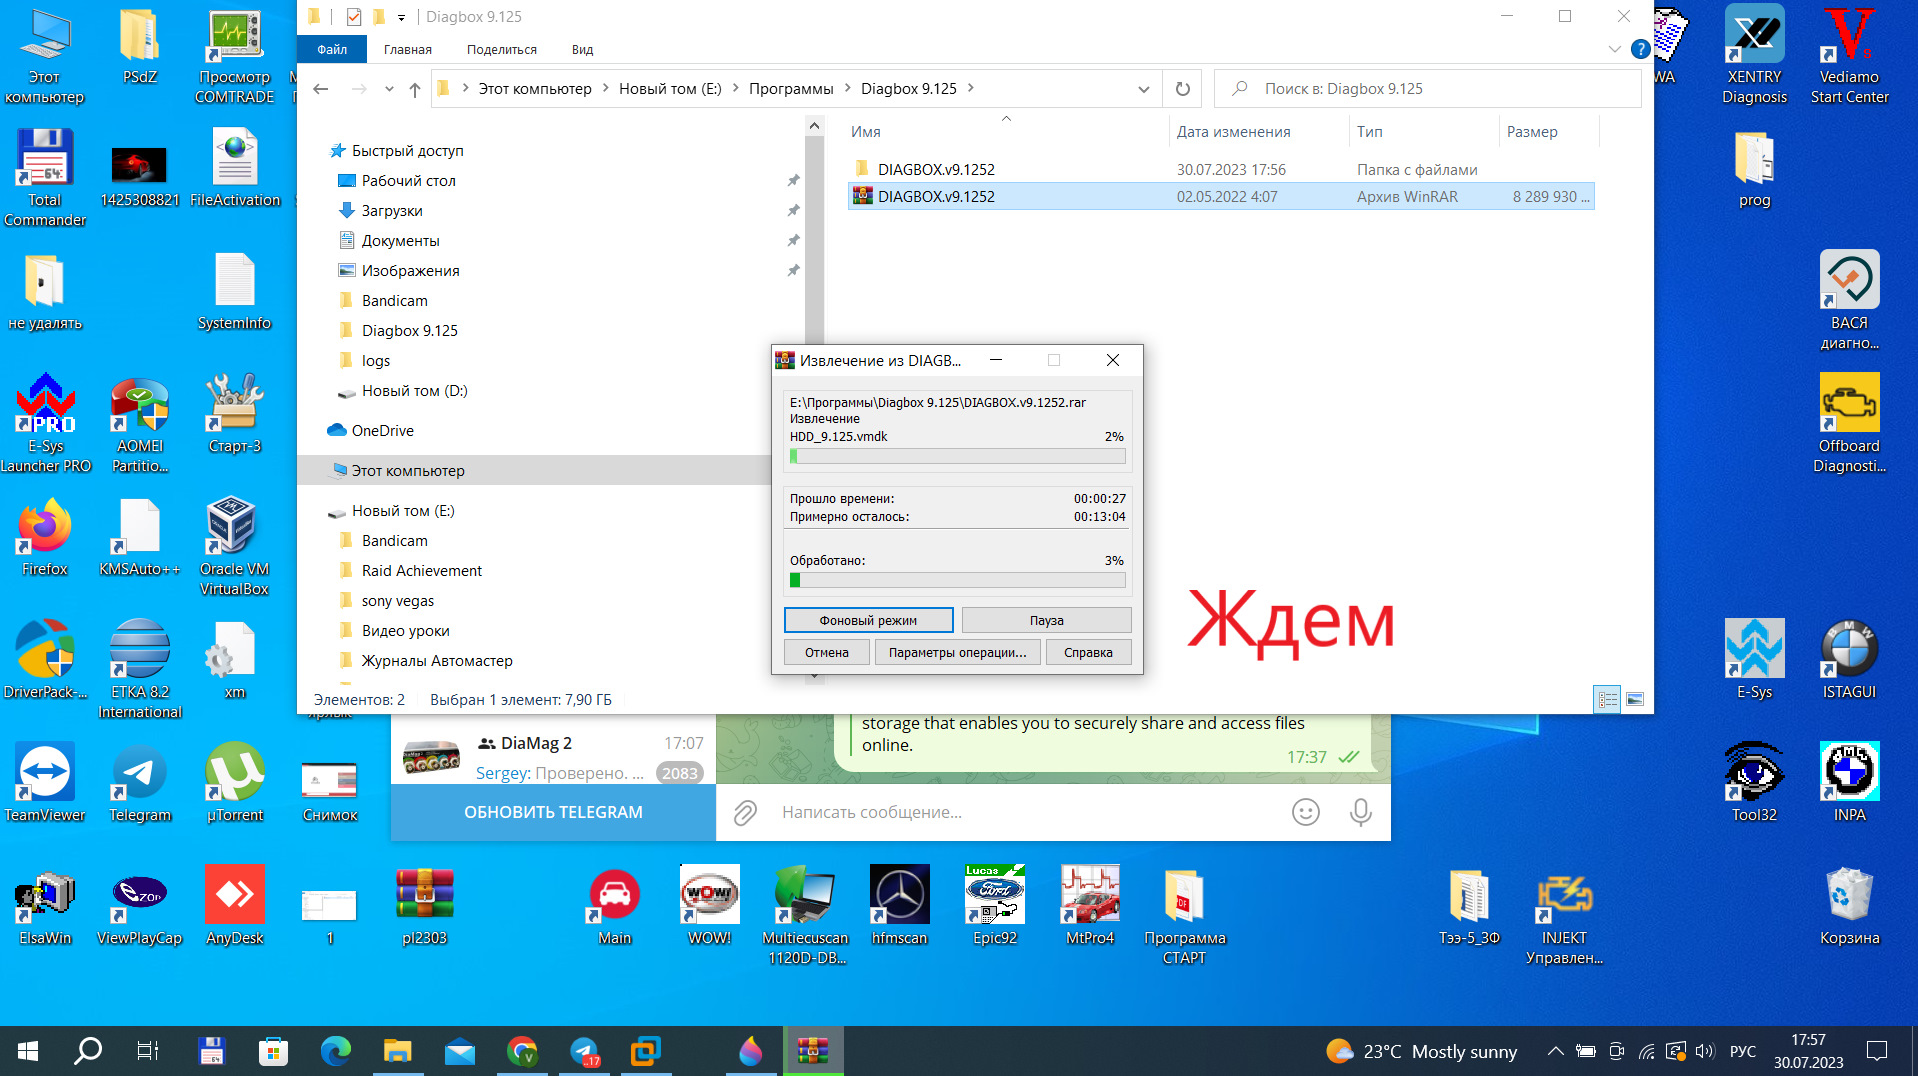Image resolution: width=1918 pixels, height=1076 pixels.
Task: Start the INPA diagnostic tool
Action: click(x=1849, y=777)
